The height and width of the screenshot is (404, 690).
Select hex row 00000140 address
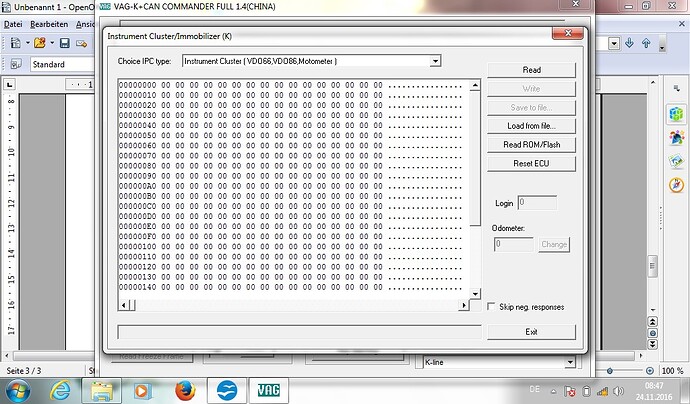[137, 287]
